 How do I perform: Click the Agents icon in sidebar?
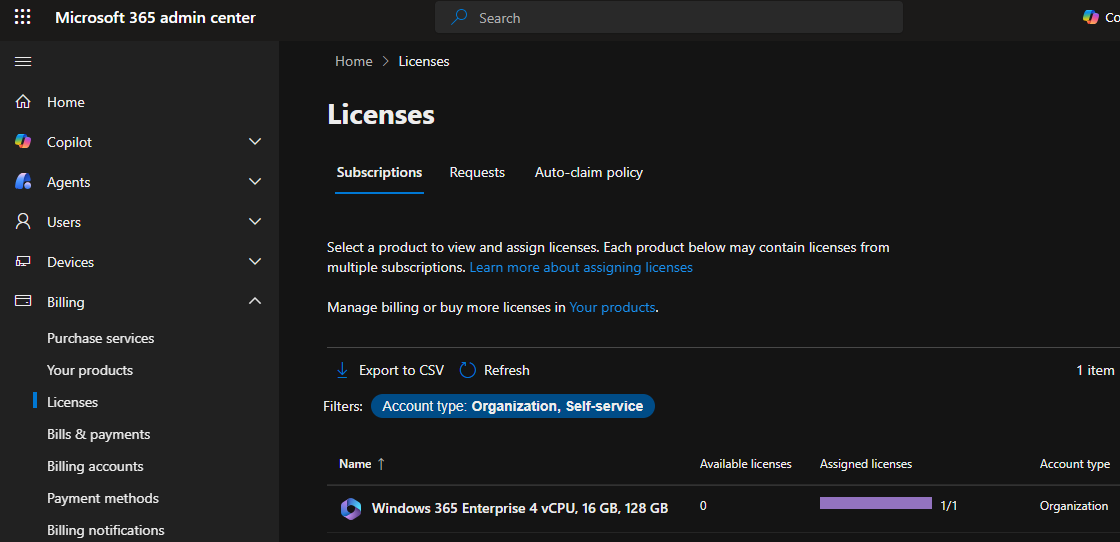[x=23, y=182]
